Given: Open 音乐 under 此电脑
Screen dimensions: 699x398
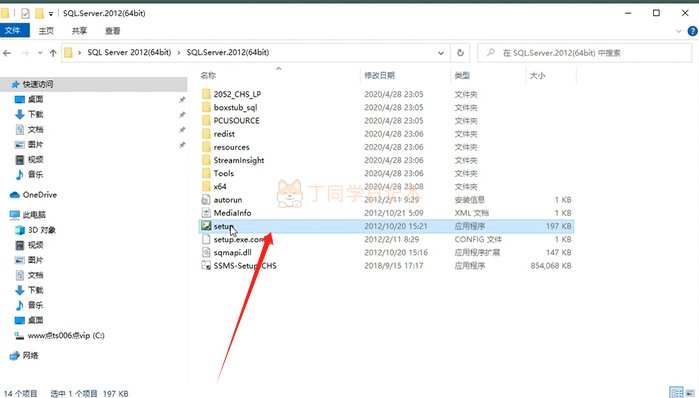Looking at the screenshot, I should pyautogui.click(x=36, y=305).
